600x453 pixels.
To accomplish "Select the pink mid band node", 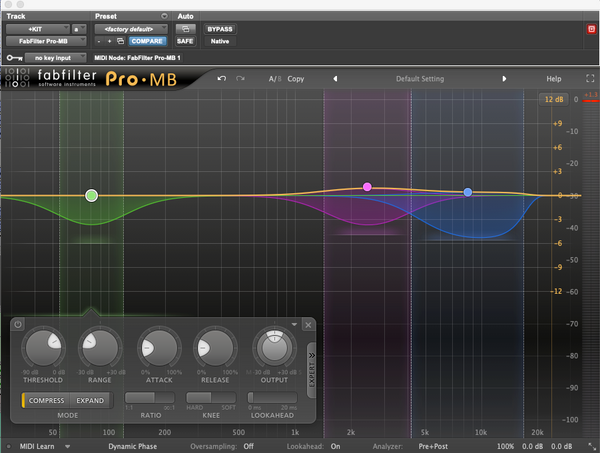I will 367,187.
